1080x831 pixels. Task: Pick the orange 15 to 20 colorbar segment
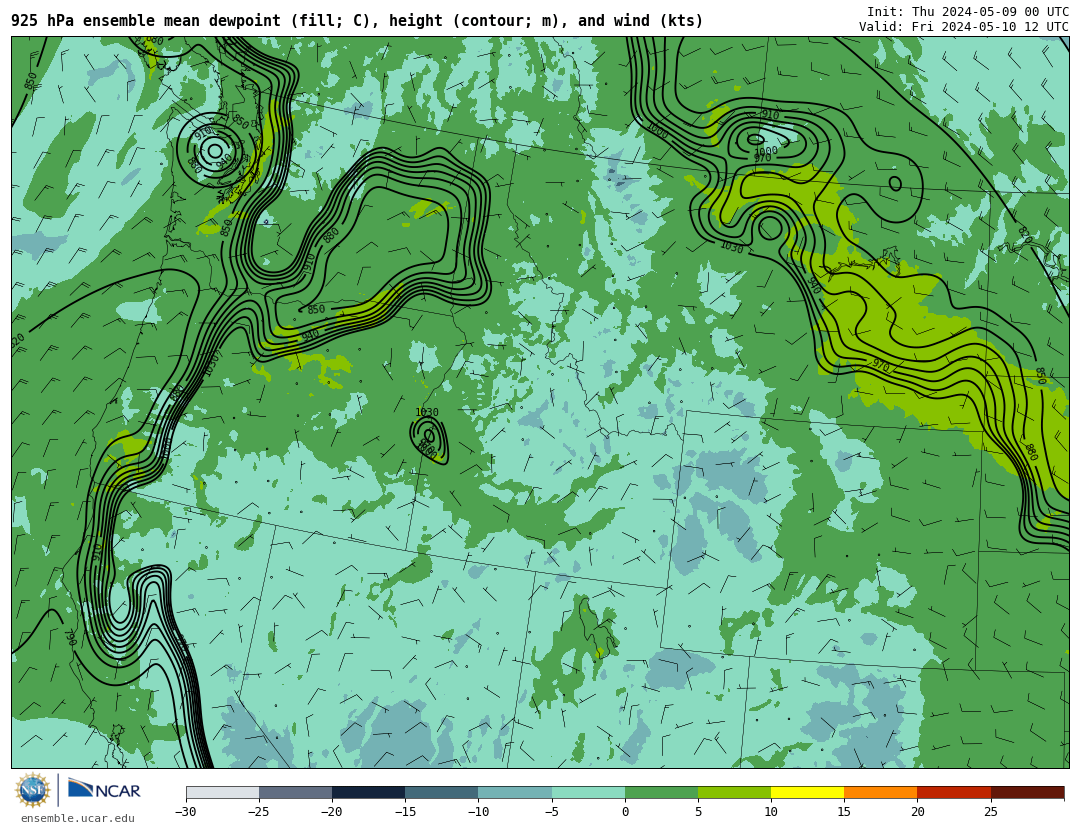click(x=881, y=792)
